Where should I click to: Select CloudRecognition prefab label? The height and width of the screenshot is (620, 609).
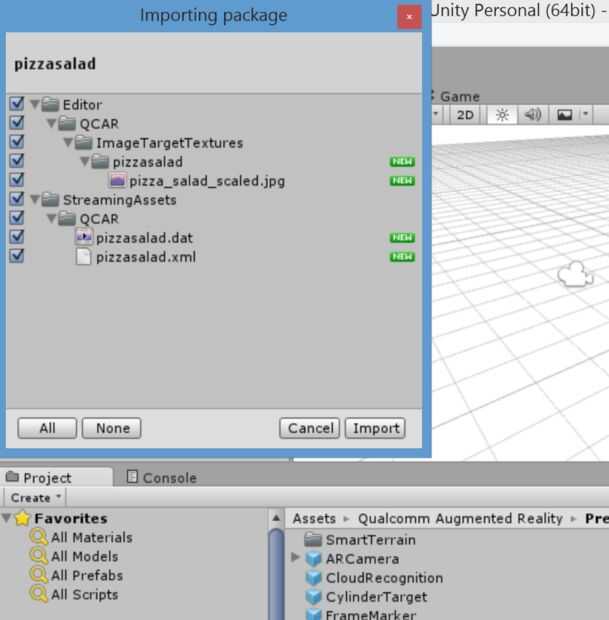pos(384,578)
